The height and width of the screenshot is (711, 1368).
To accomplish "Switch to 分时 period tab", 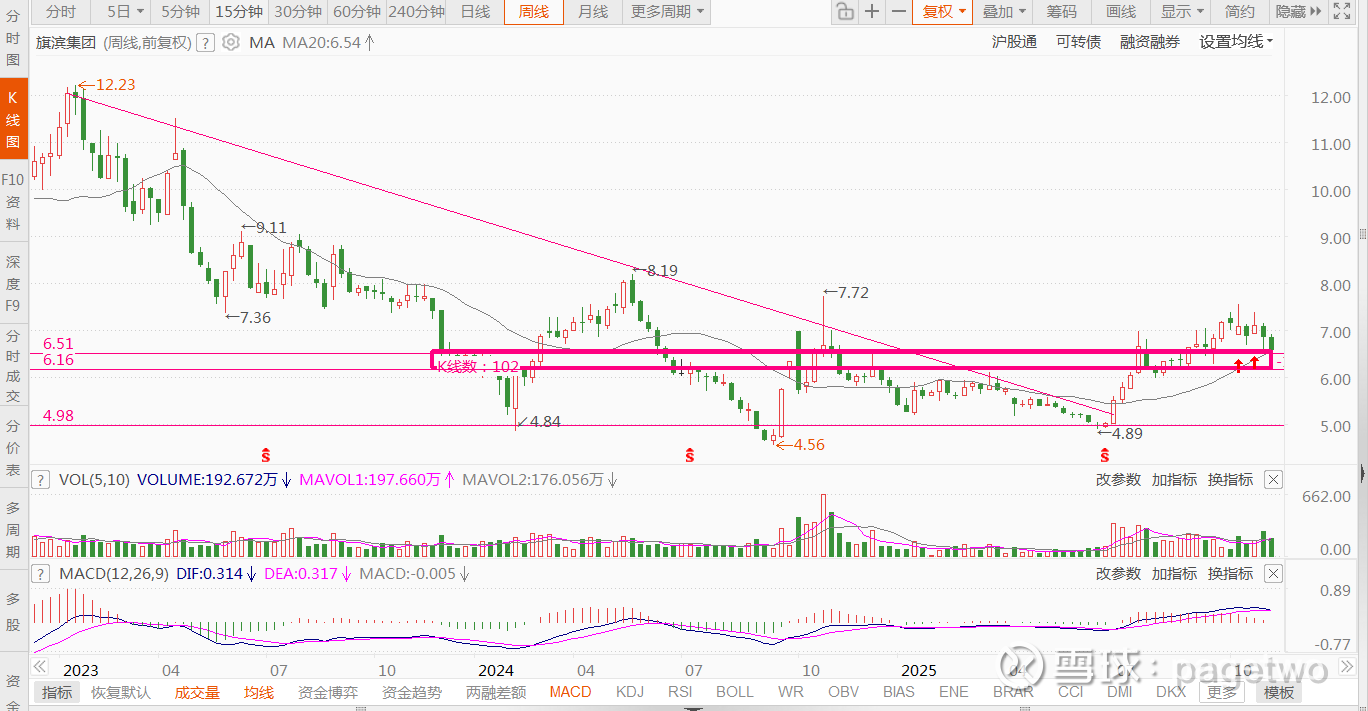I will (61, 12).
